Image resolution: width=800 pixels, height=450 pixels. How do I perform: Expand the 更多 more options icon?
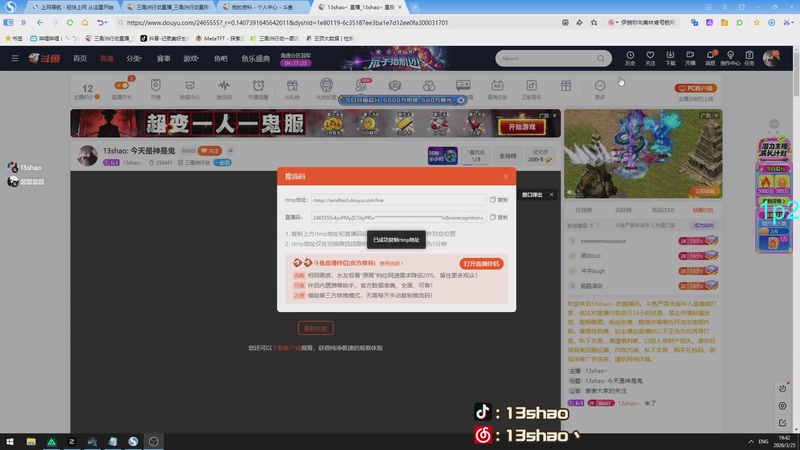click(600, 89)
